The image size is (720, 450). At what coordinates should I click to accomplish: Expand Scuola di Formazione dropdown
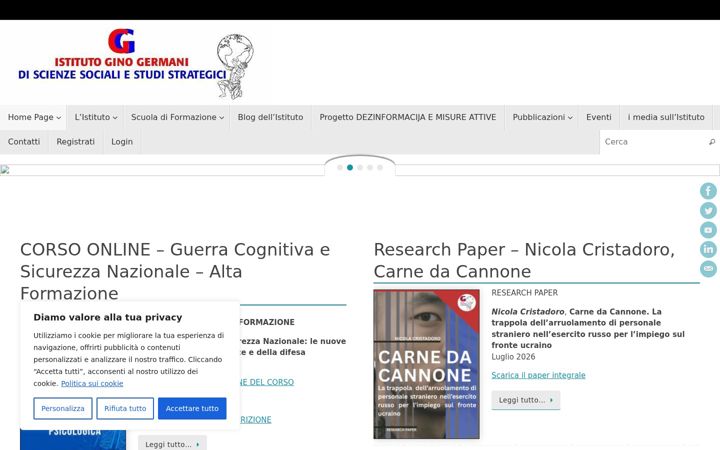177,117
